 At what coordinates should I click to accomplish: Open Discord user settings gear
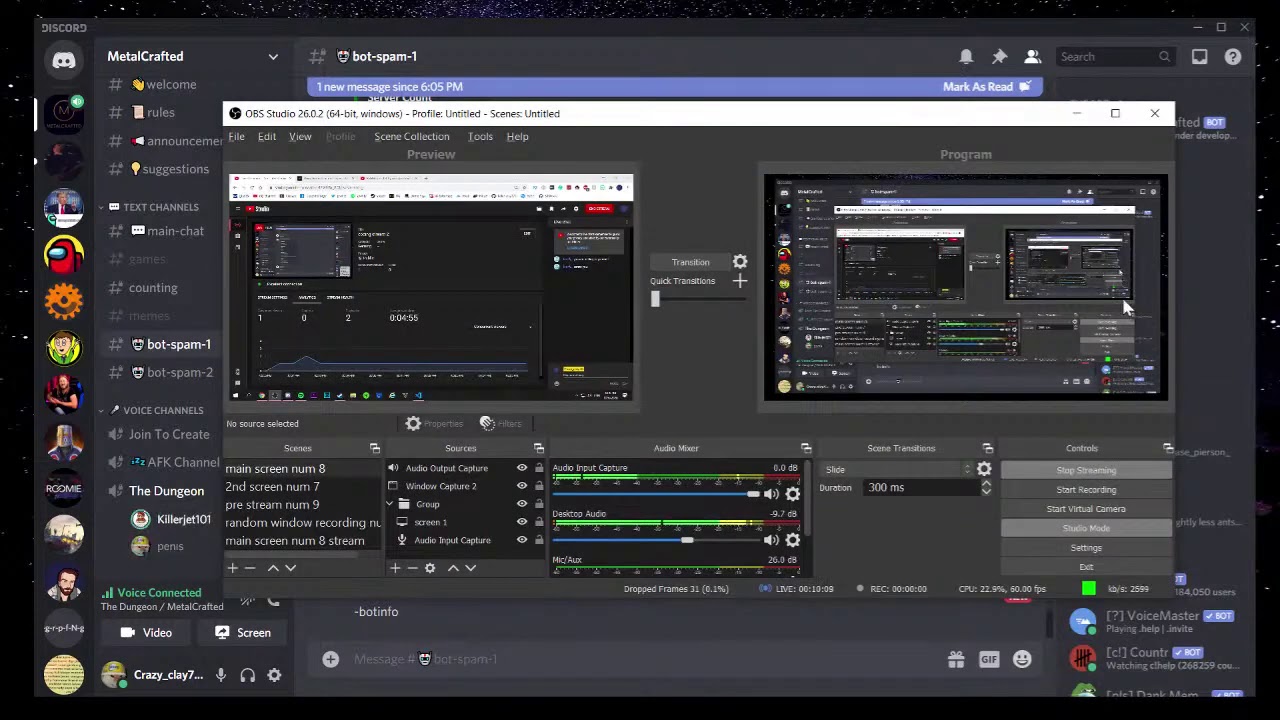coord(274,675)
